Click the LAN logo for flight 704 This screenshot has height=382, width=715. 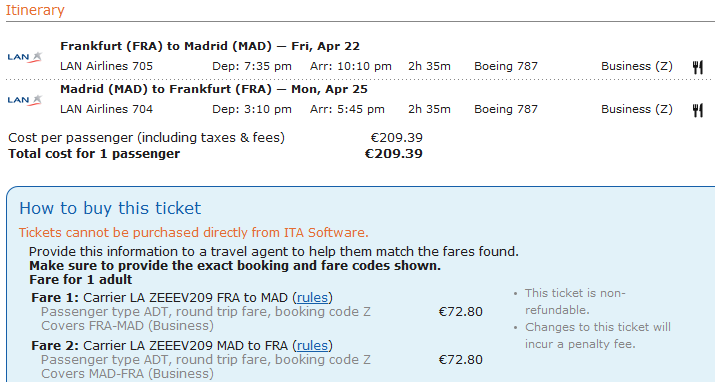(25, 100)
